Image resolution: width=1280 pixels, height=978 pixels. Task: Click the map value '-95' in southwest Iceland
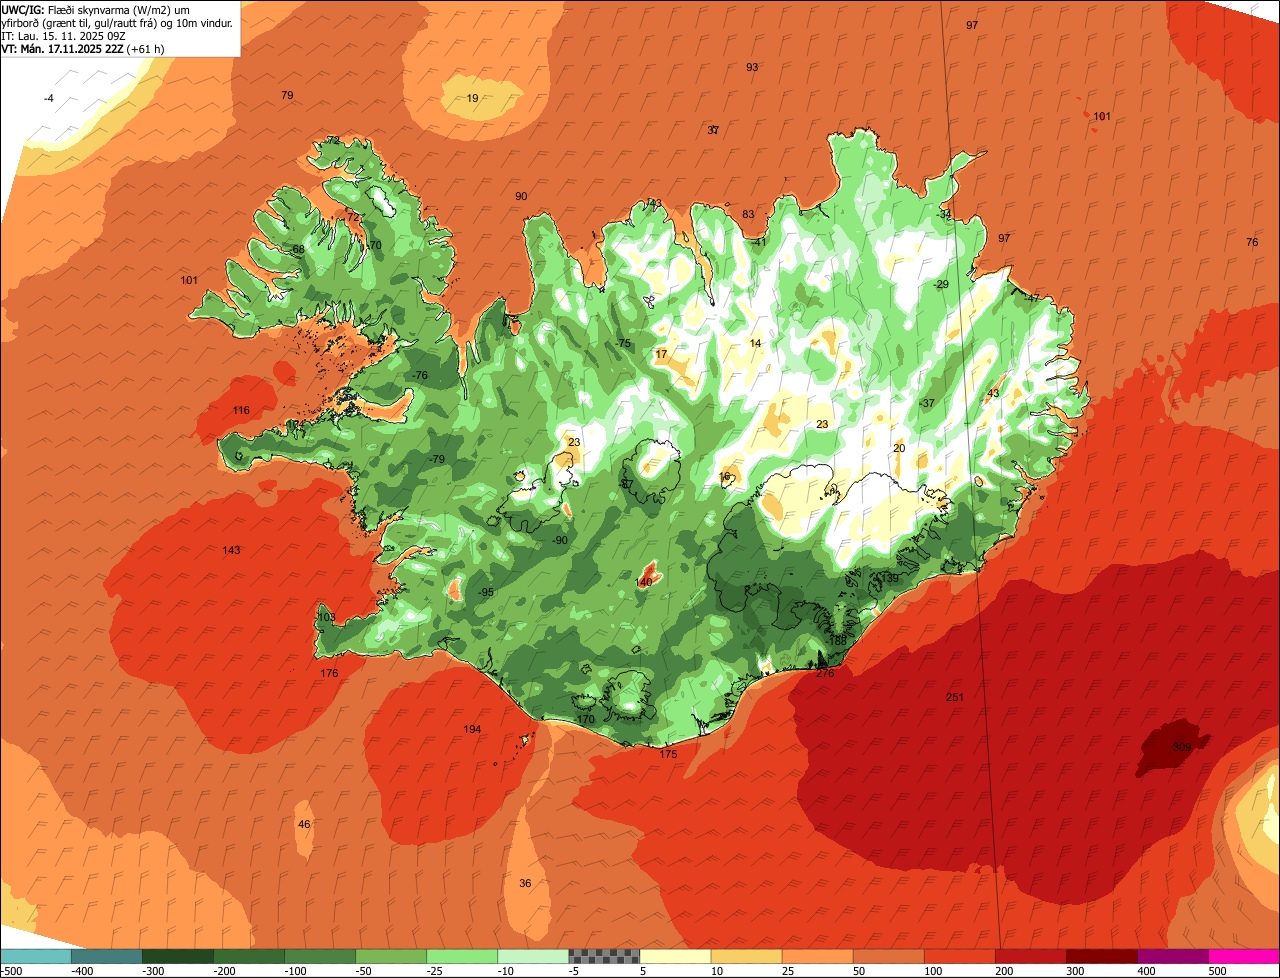coord(486,592)
